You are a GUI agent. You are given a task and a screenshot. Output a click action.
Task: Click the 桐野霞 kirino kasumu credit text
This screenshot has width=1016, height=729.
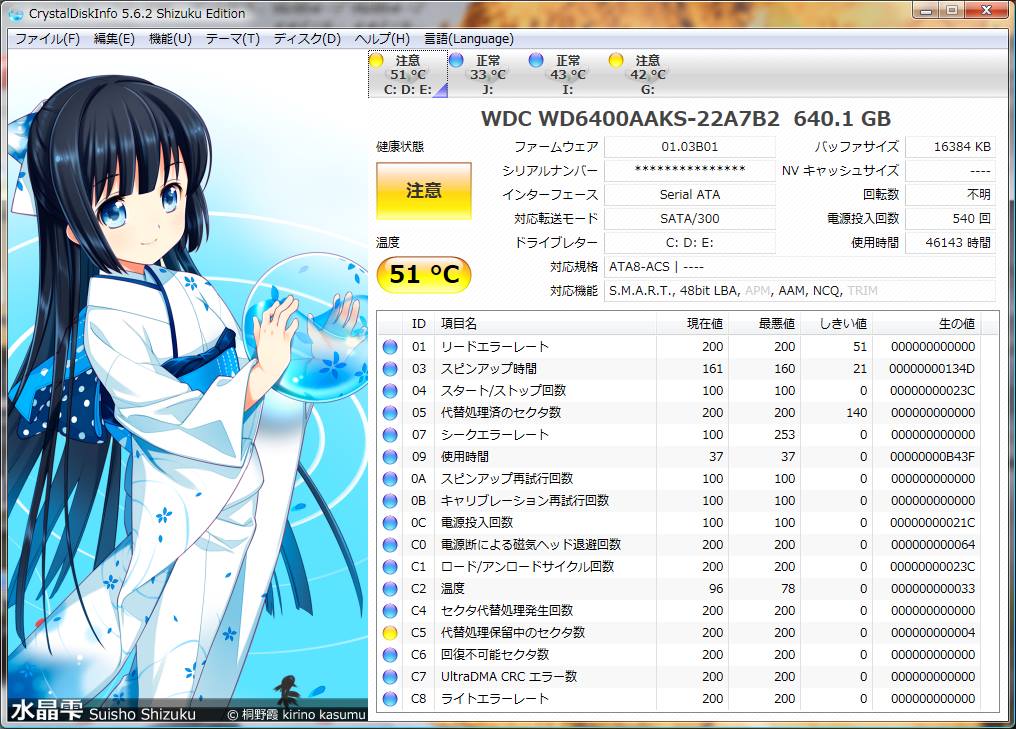pyautogui.click(x=297, y=715)
